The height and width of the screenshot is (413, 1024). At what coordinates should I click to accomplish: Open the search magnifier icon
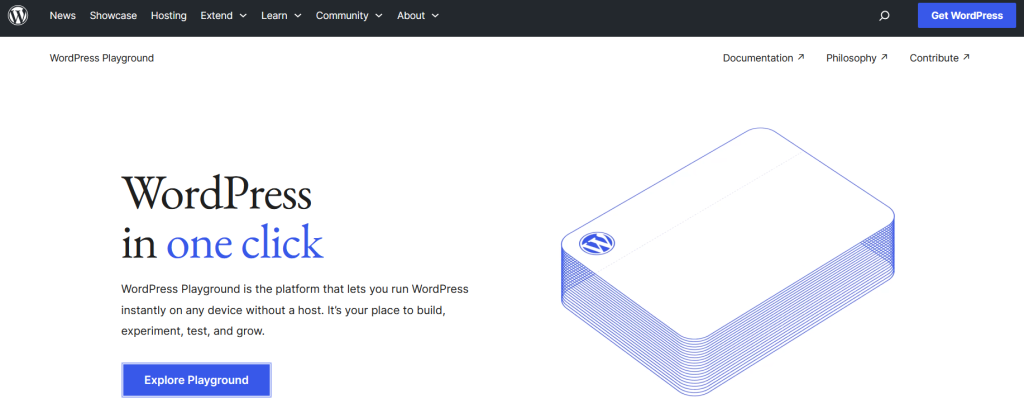(x=884, y=16)
